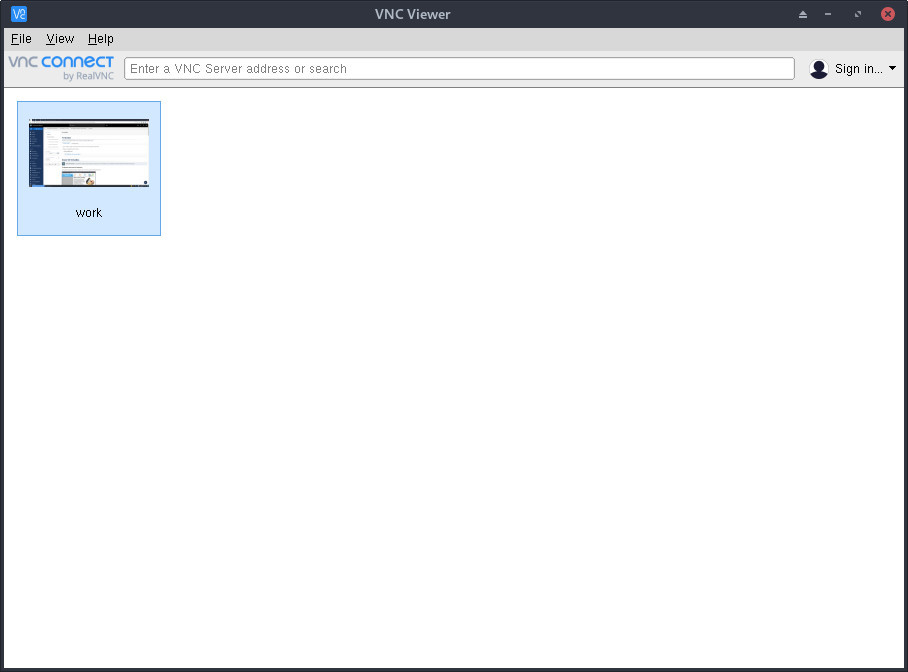908x672 pixels.
Task: Close the VNC Viewer window
Action: pos(888,14)
